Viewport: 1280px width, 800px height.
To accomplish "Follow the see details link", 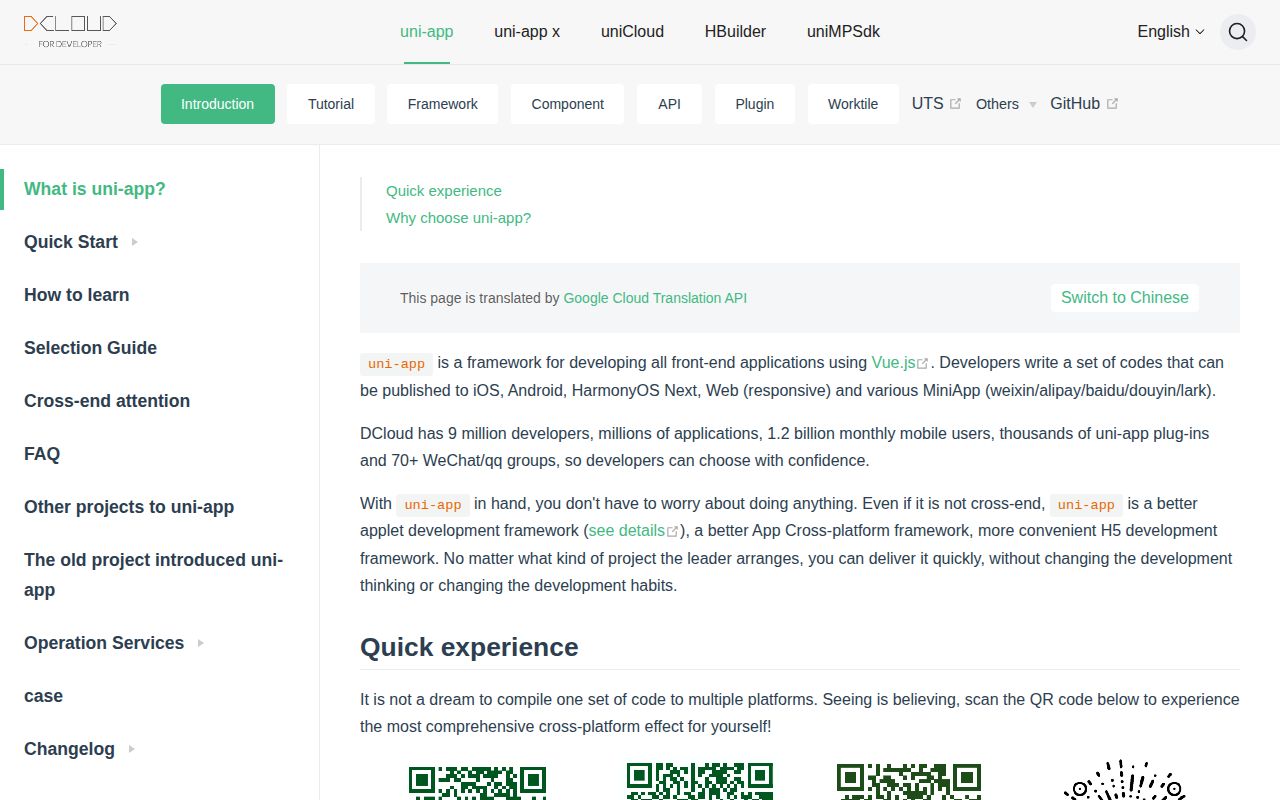I will point(627,531).
